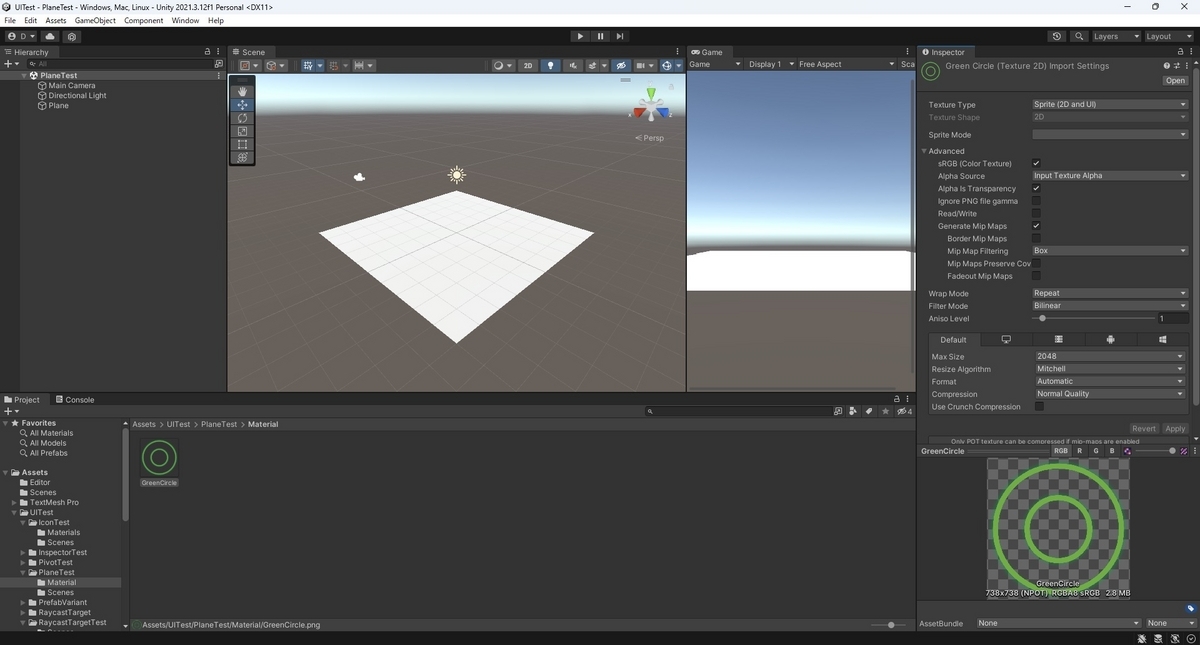The image size is (1200, 645).
Task: Open Undo History button
Action: pos(1057,36)
